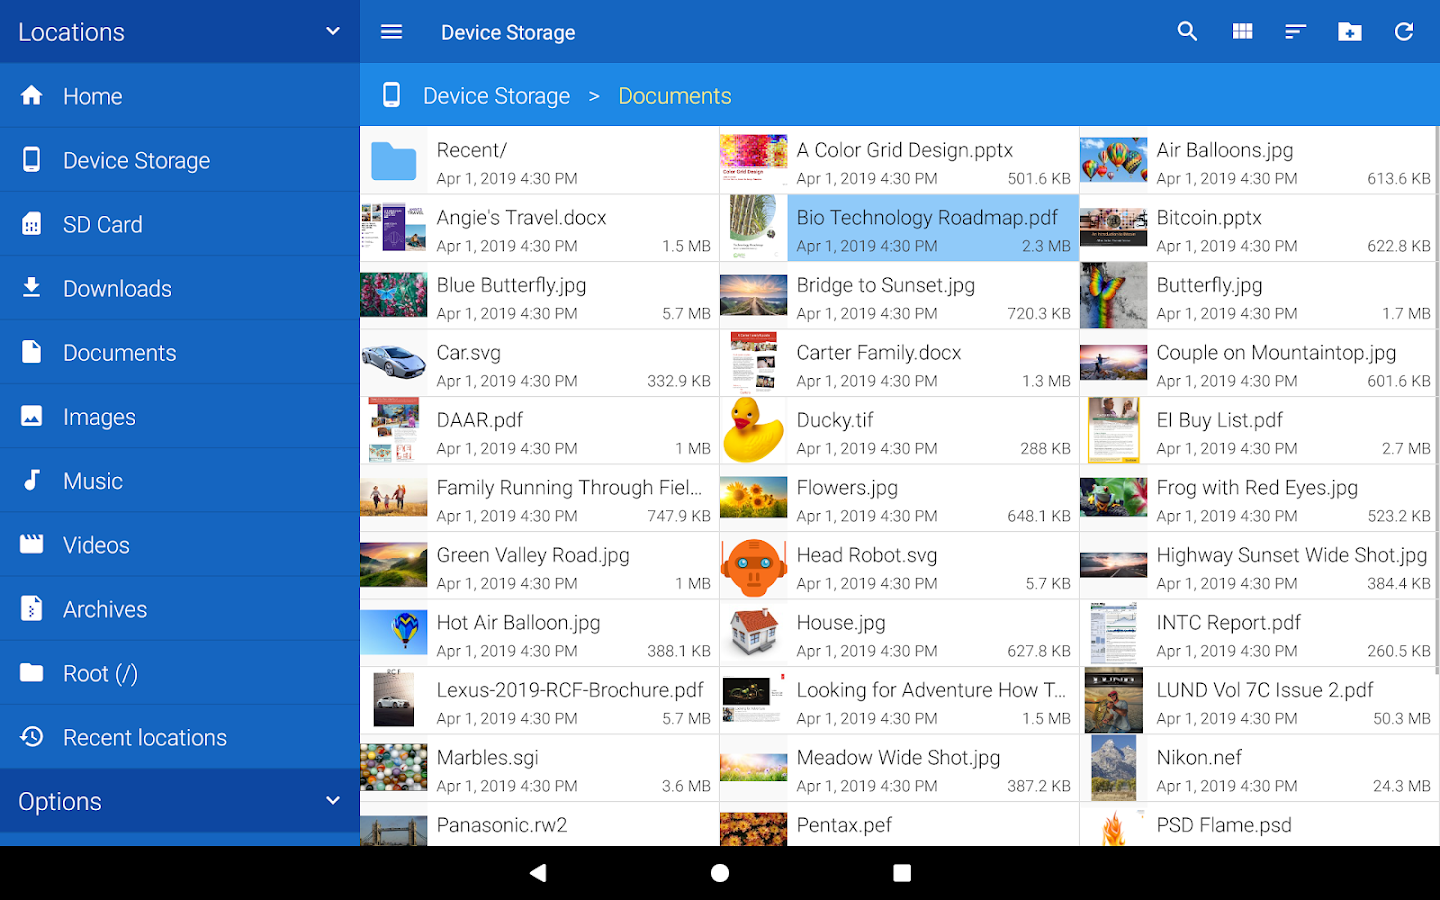Open Ducky.tif duck thumbnail
Screen dimensions: 1440x900
(753, 430)
